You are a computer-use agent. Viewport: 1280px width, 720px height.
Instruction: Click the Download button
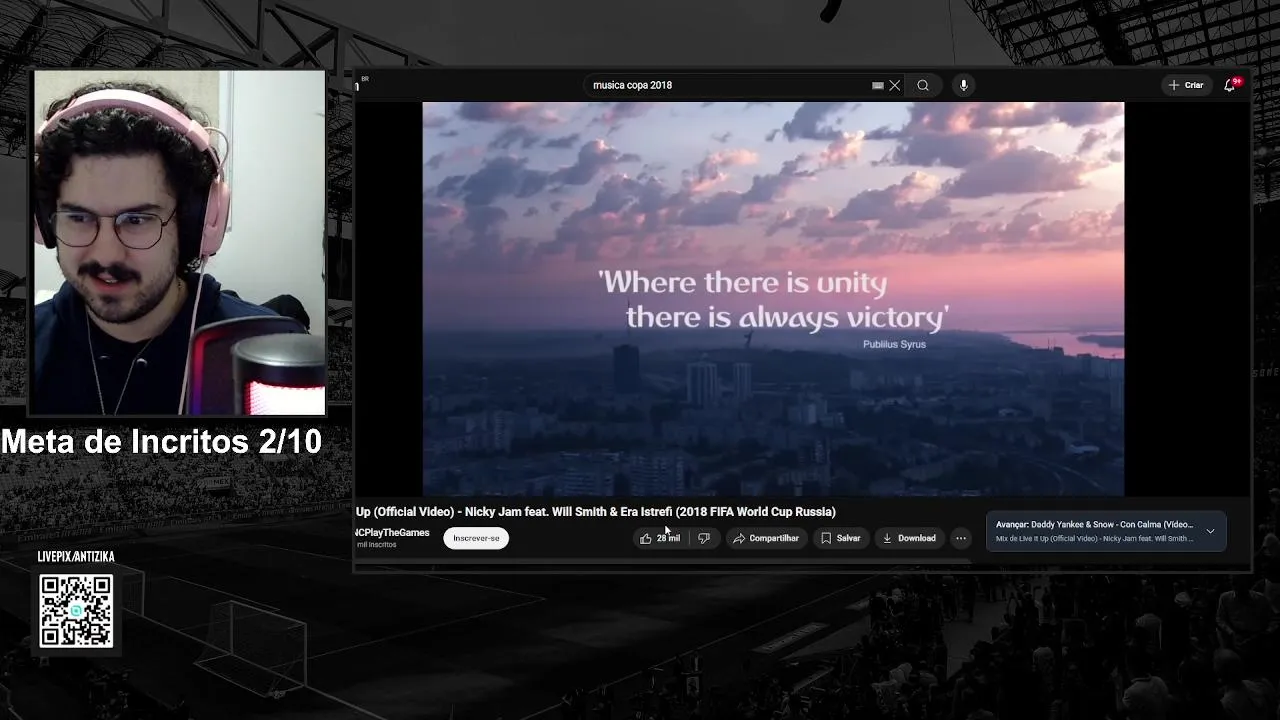coord(909,538)
